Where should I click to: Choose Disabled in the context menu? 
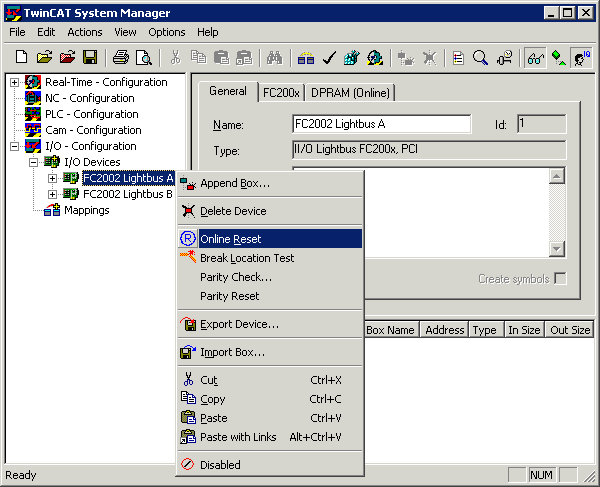tap(270, 465)
